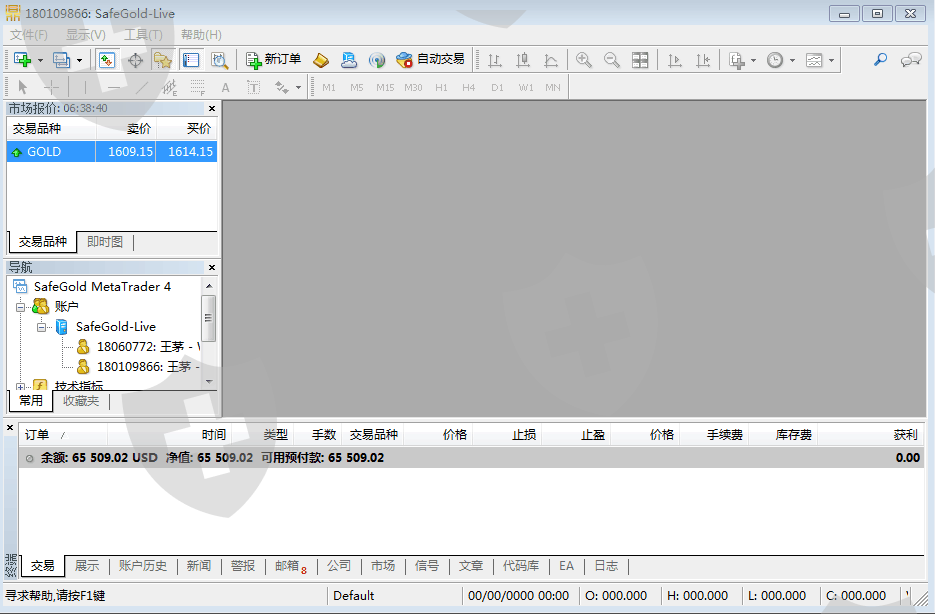Collapse the 账户 tree node
This screenshot has width=935, height=614.
pyautogui.click(x=19, y=307)
